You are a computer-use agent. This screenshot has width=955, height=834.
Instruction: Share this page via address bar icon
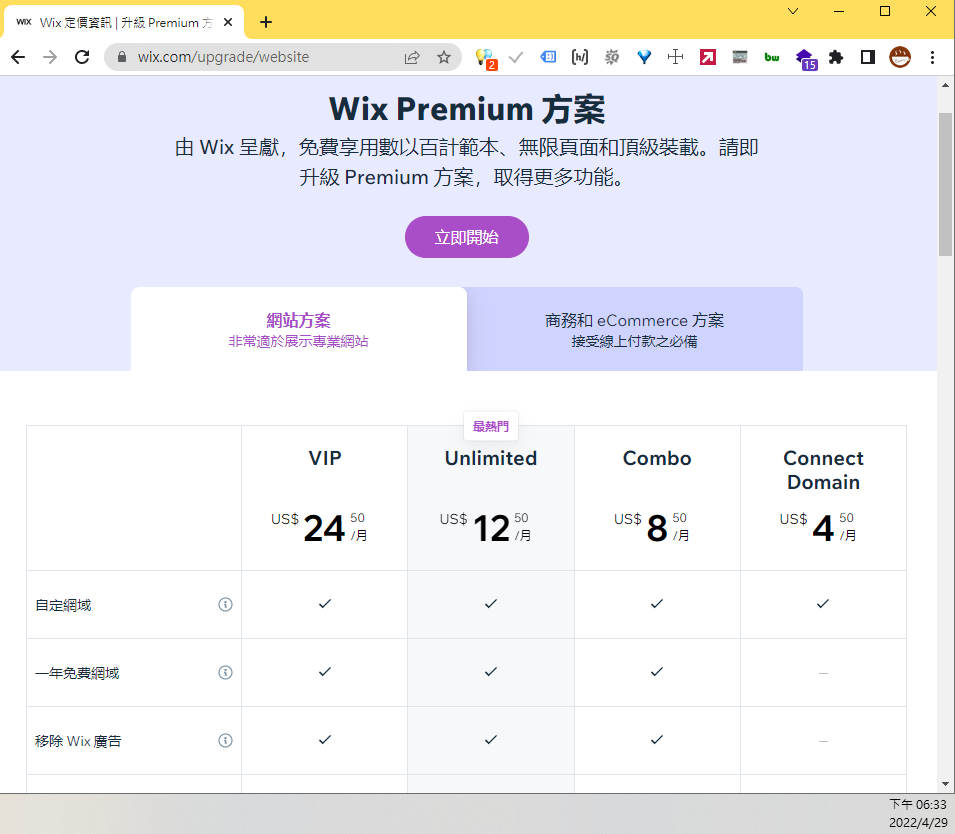[412, 57]
